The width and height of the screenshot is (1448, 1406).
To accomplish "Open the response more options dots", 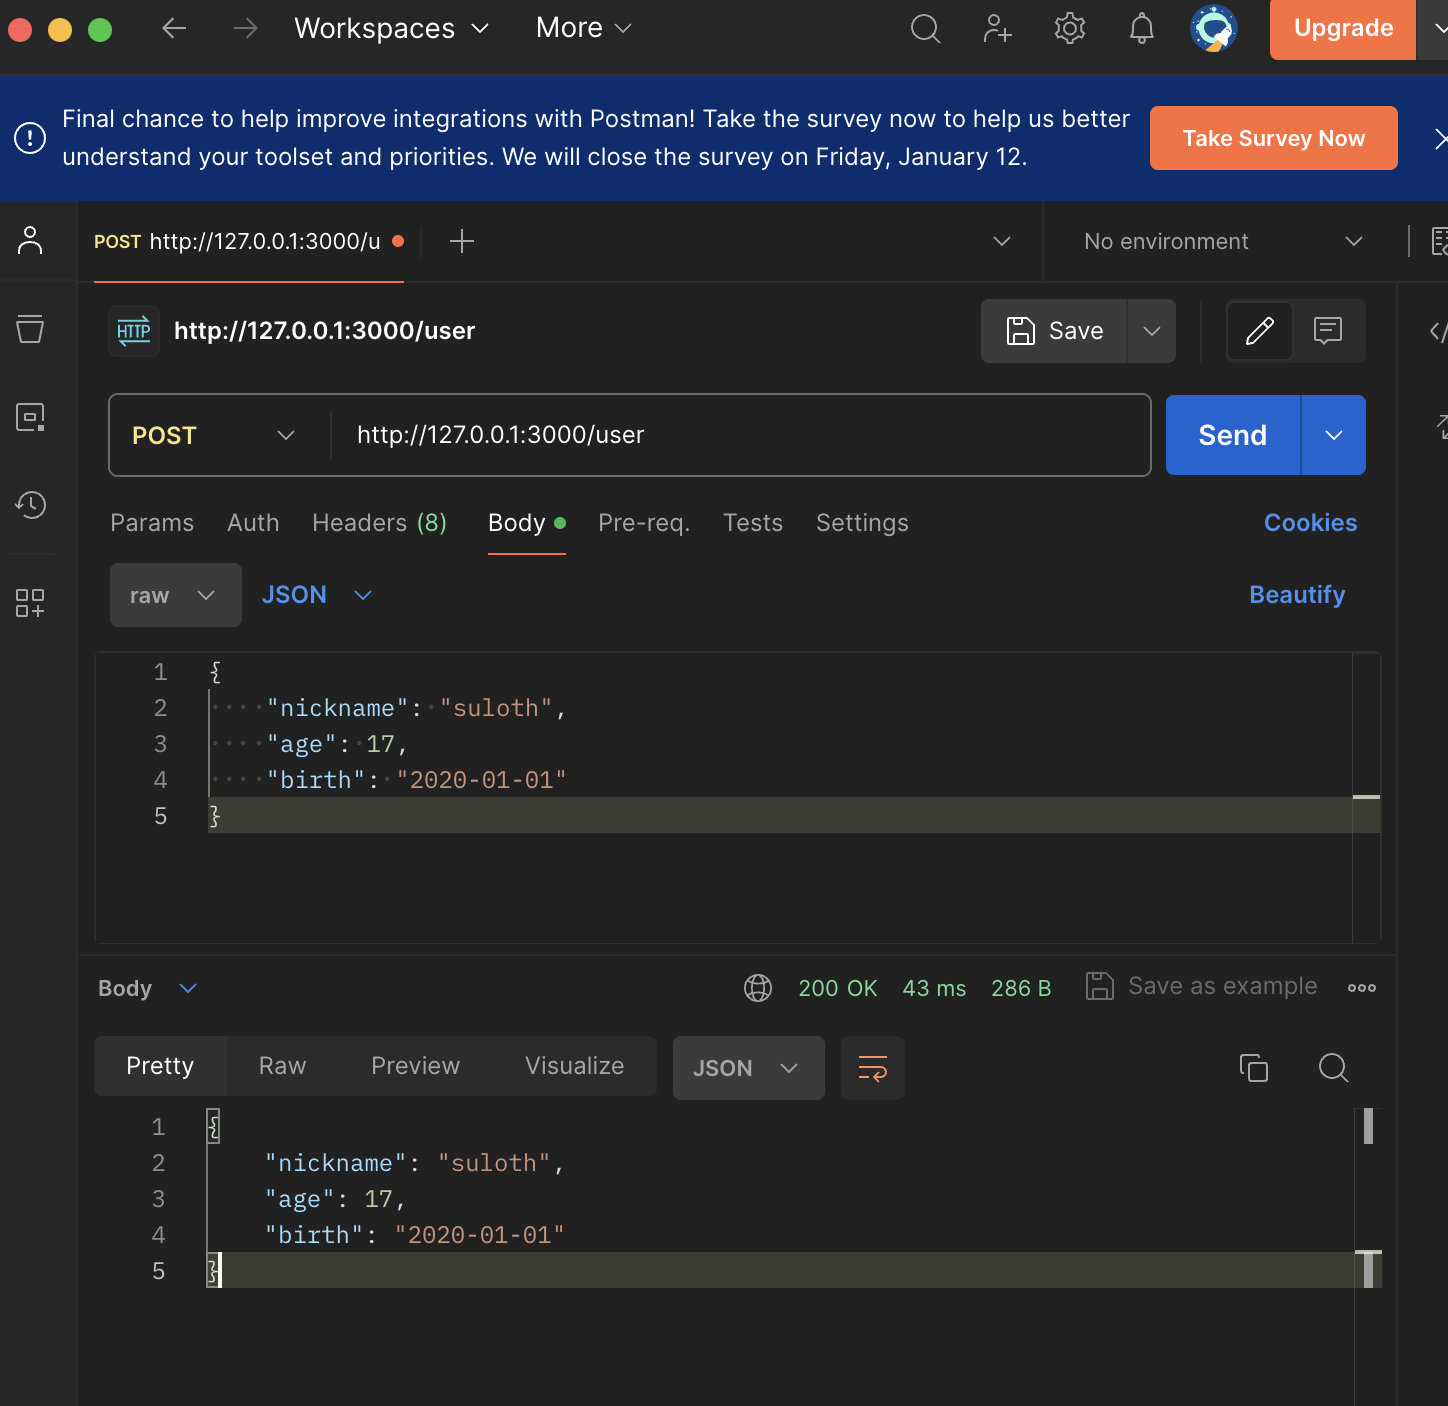I will click(x=1362, y=988).
